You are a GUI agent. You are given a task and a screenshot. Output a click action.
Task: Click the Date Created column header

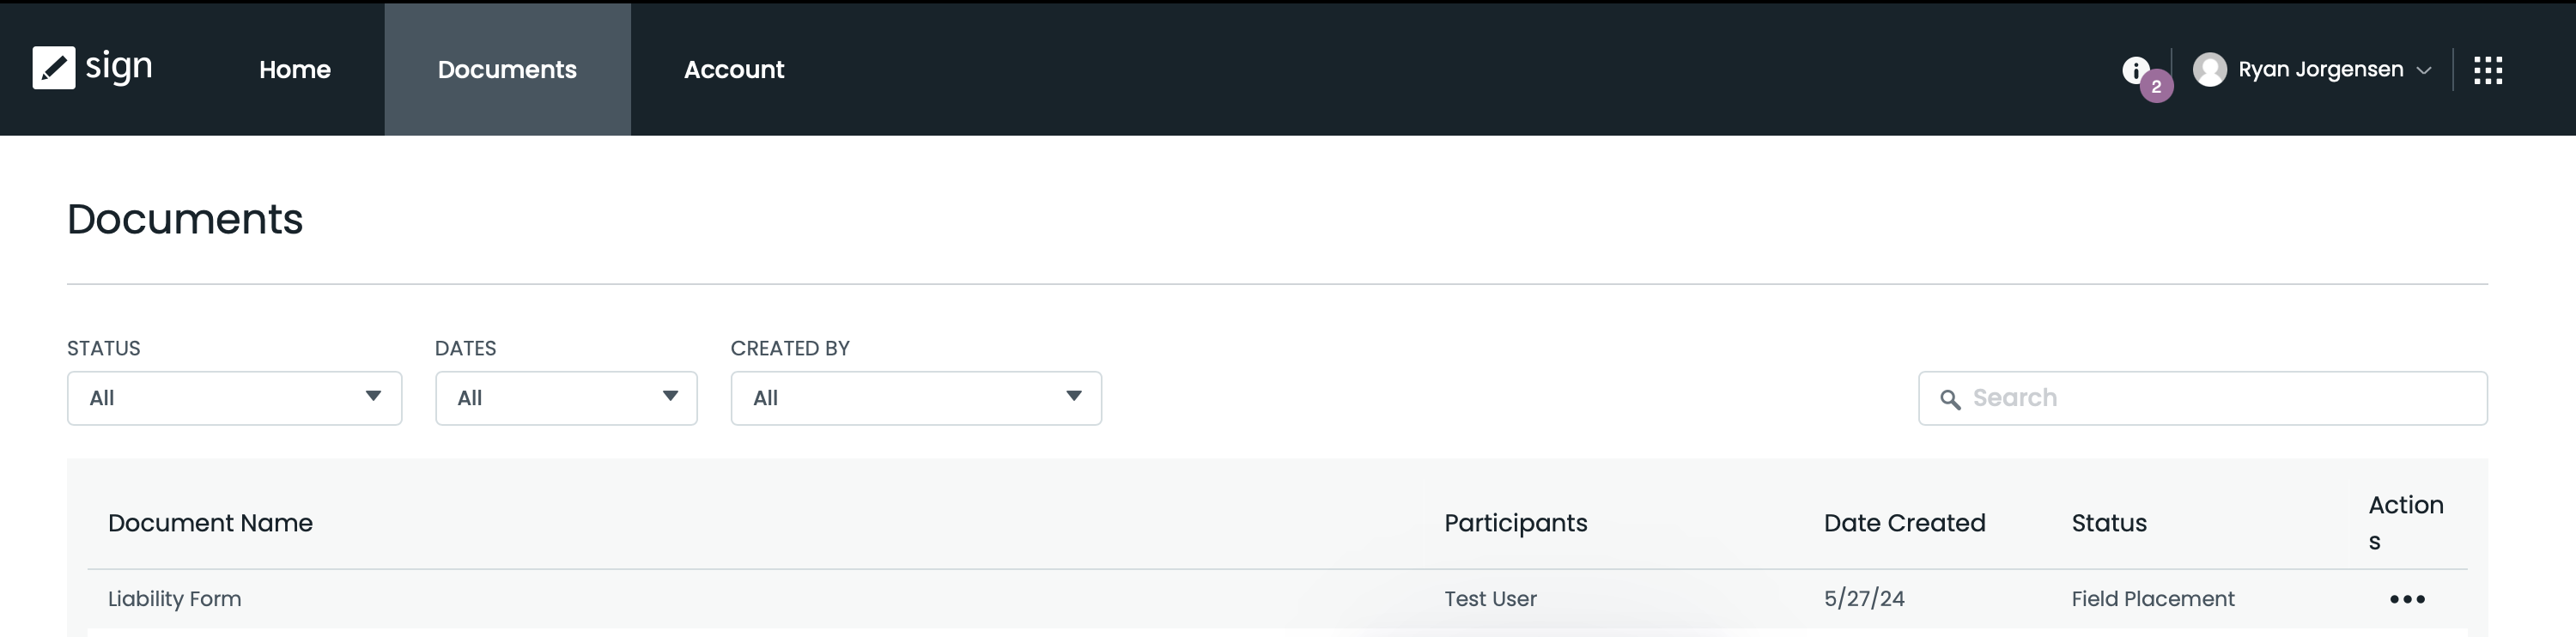[1904, 522]
